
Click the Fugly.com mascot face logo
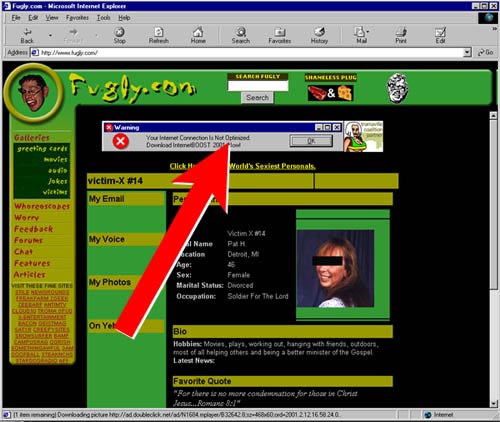tap(33, 93)
